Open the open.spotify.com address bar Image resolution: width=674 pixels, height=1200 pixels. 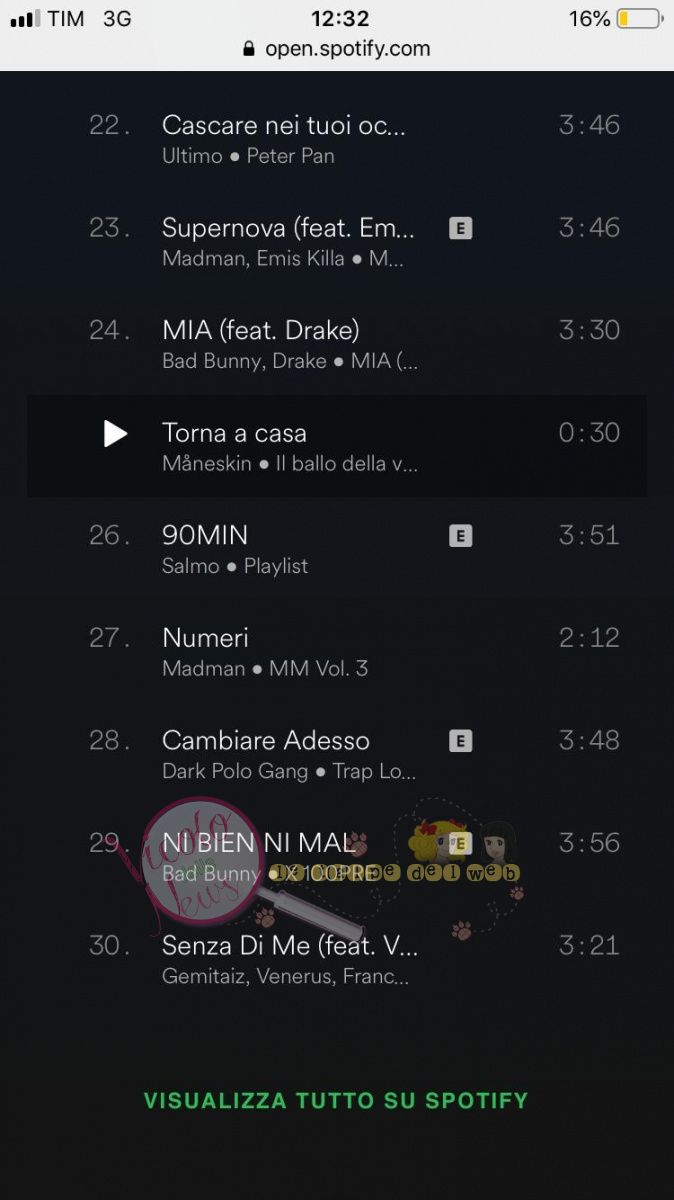[337, 48]
